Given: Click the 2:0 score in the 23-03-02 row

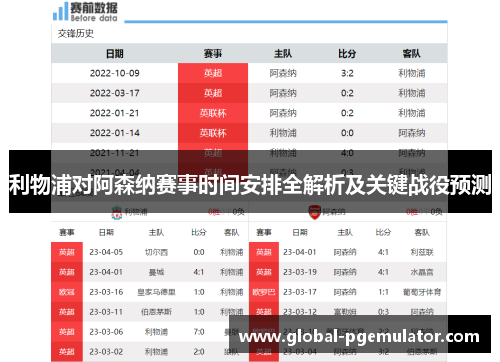Looking at the screenshot, I should click(199, 352).
